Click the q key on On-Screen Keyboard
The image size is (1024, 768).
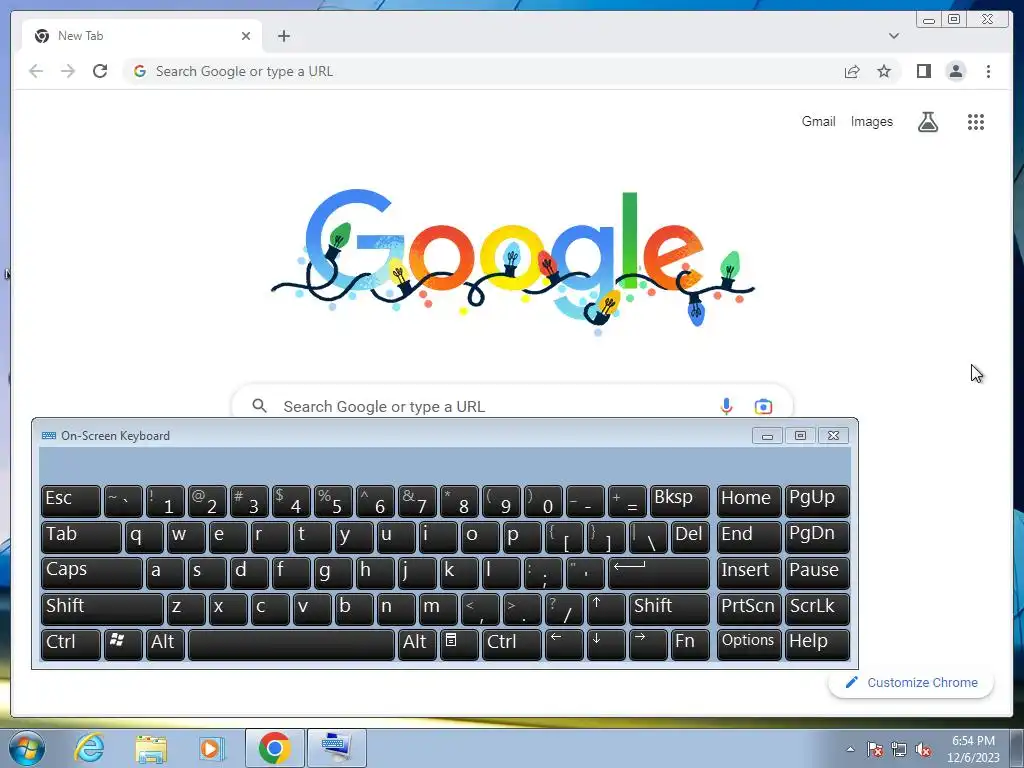coord(144,537)
